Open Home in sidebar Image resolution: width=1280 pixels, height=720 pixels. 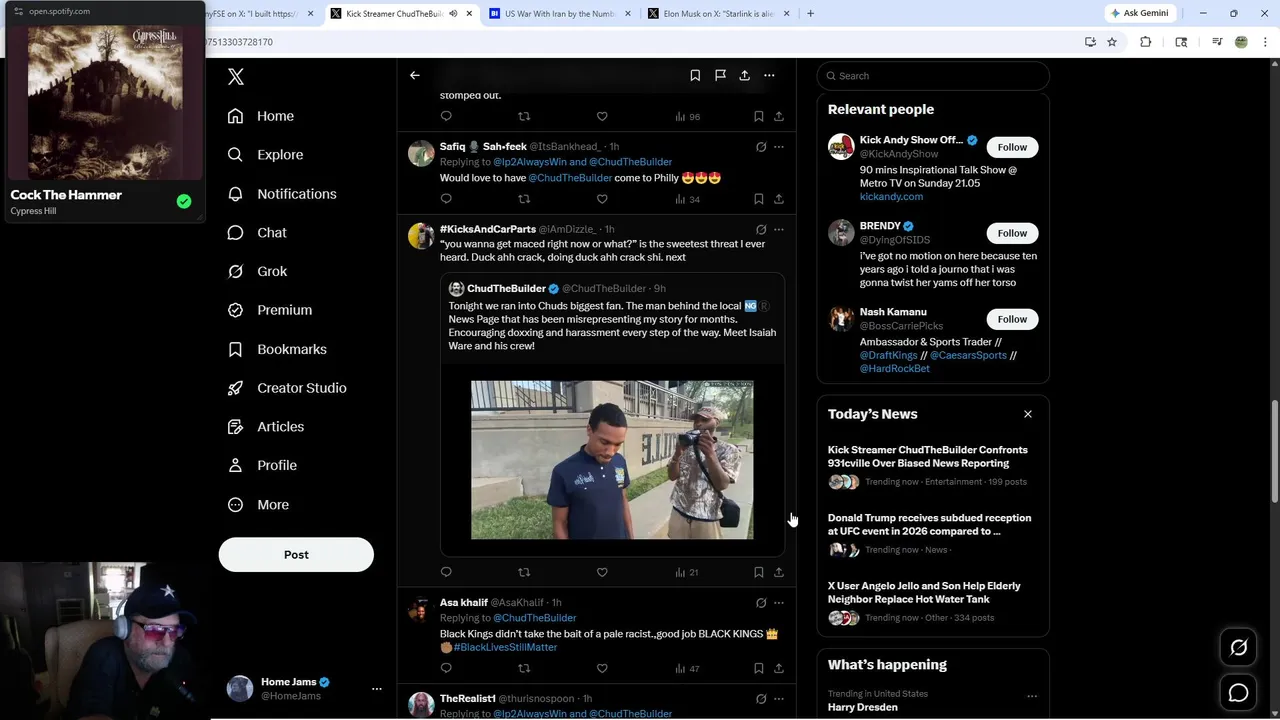click(x=261, y=116)
